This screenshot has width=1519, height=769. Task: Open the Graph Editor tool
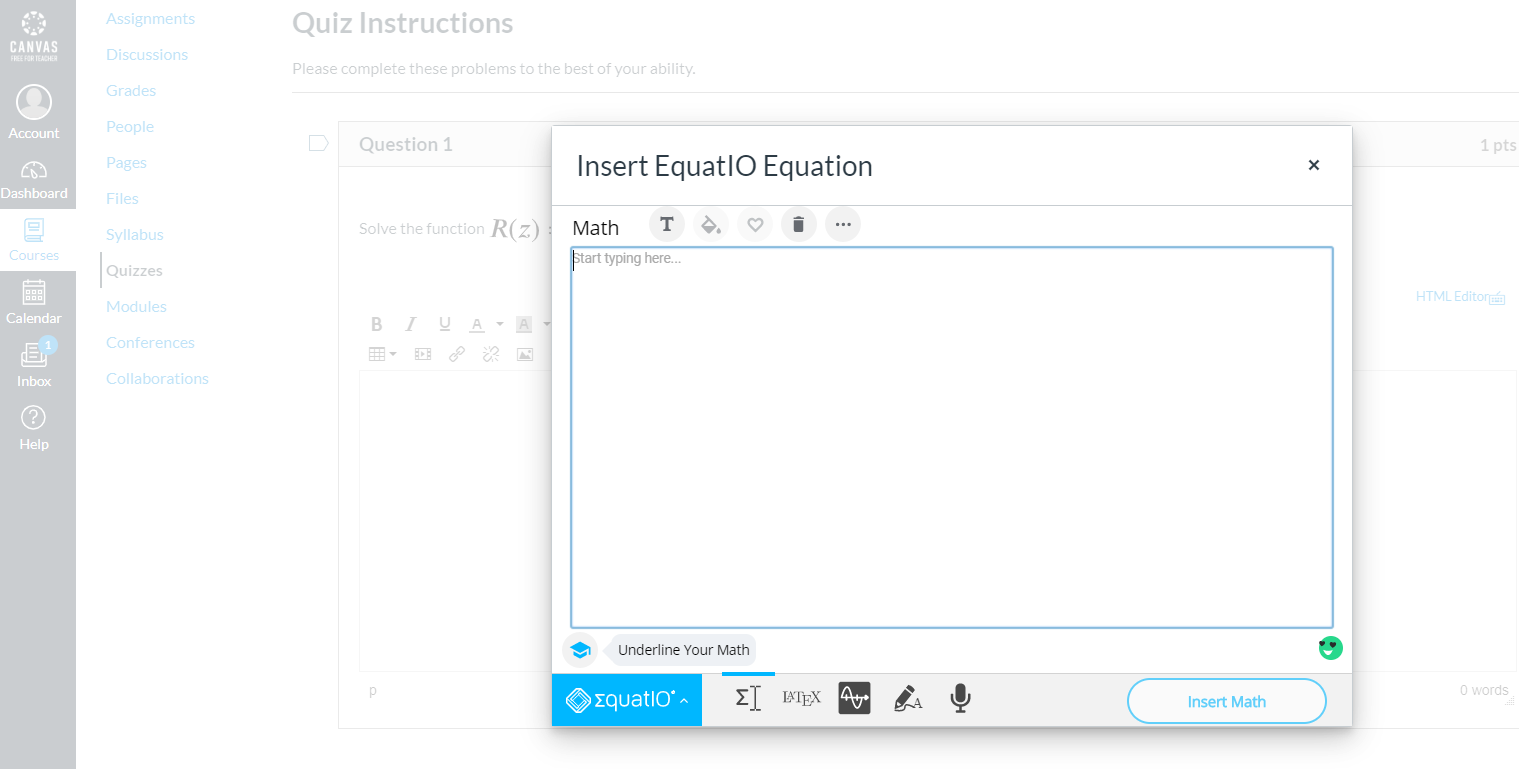854,698
